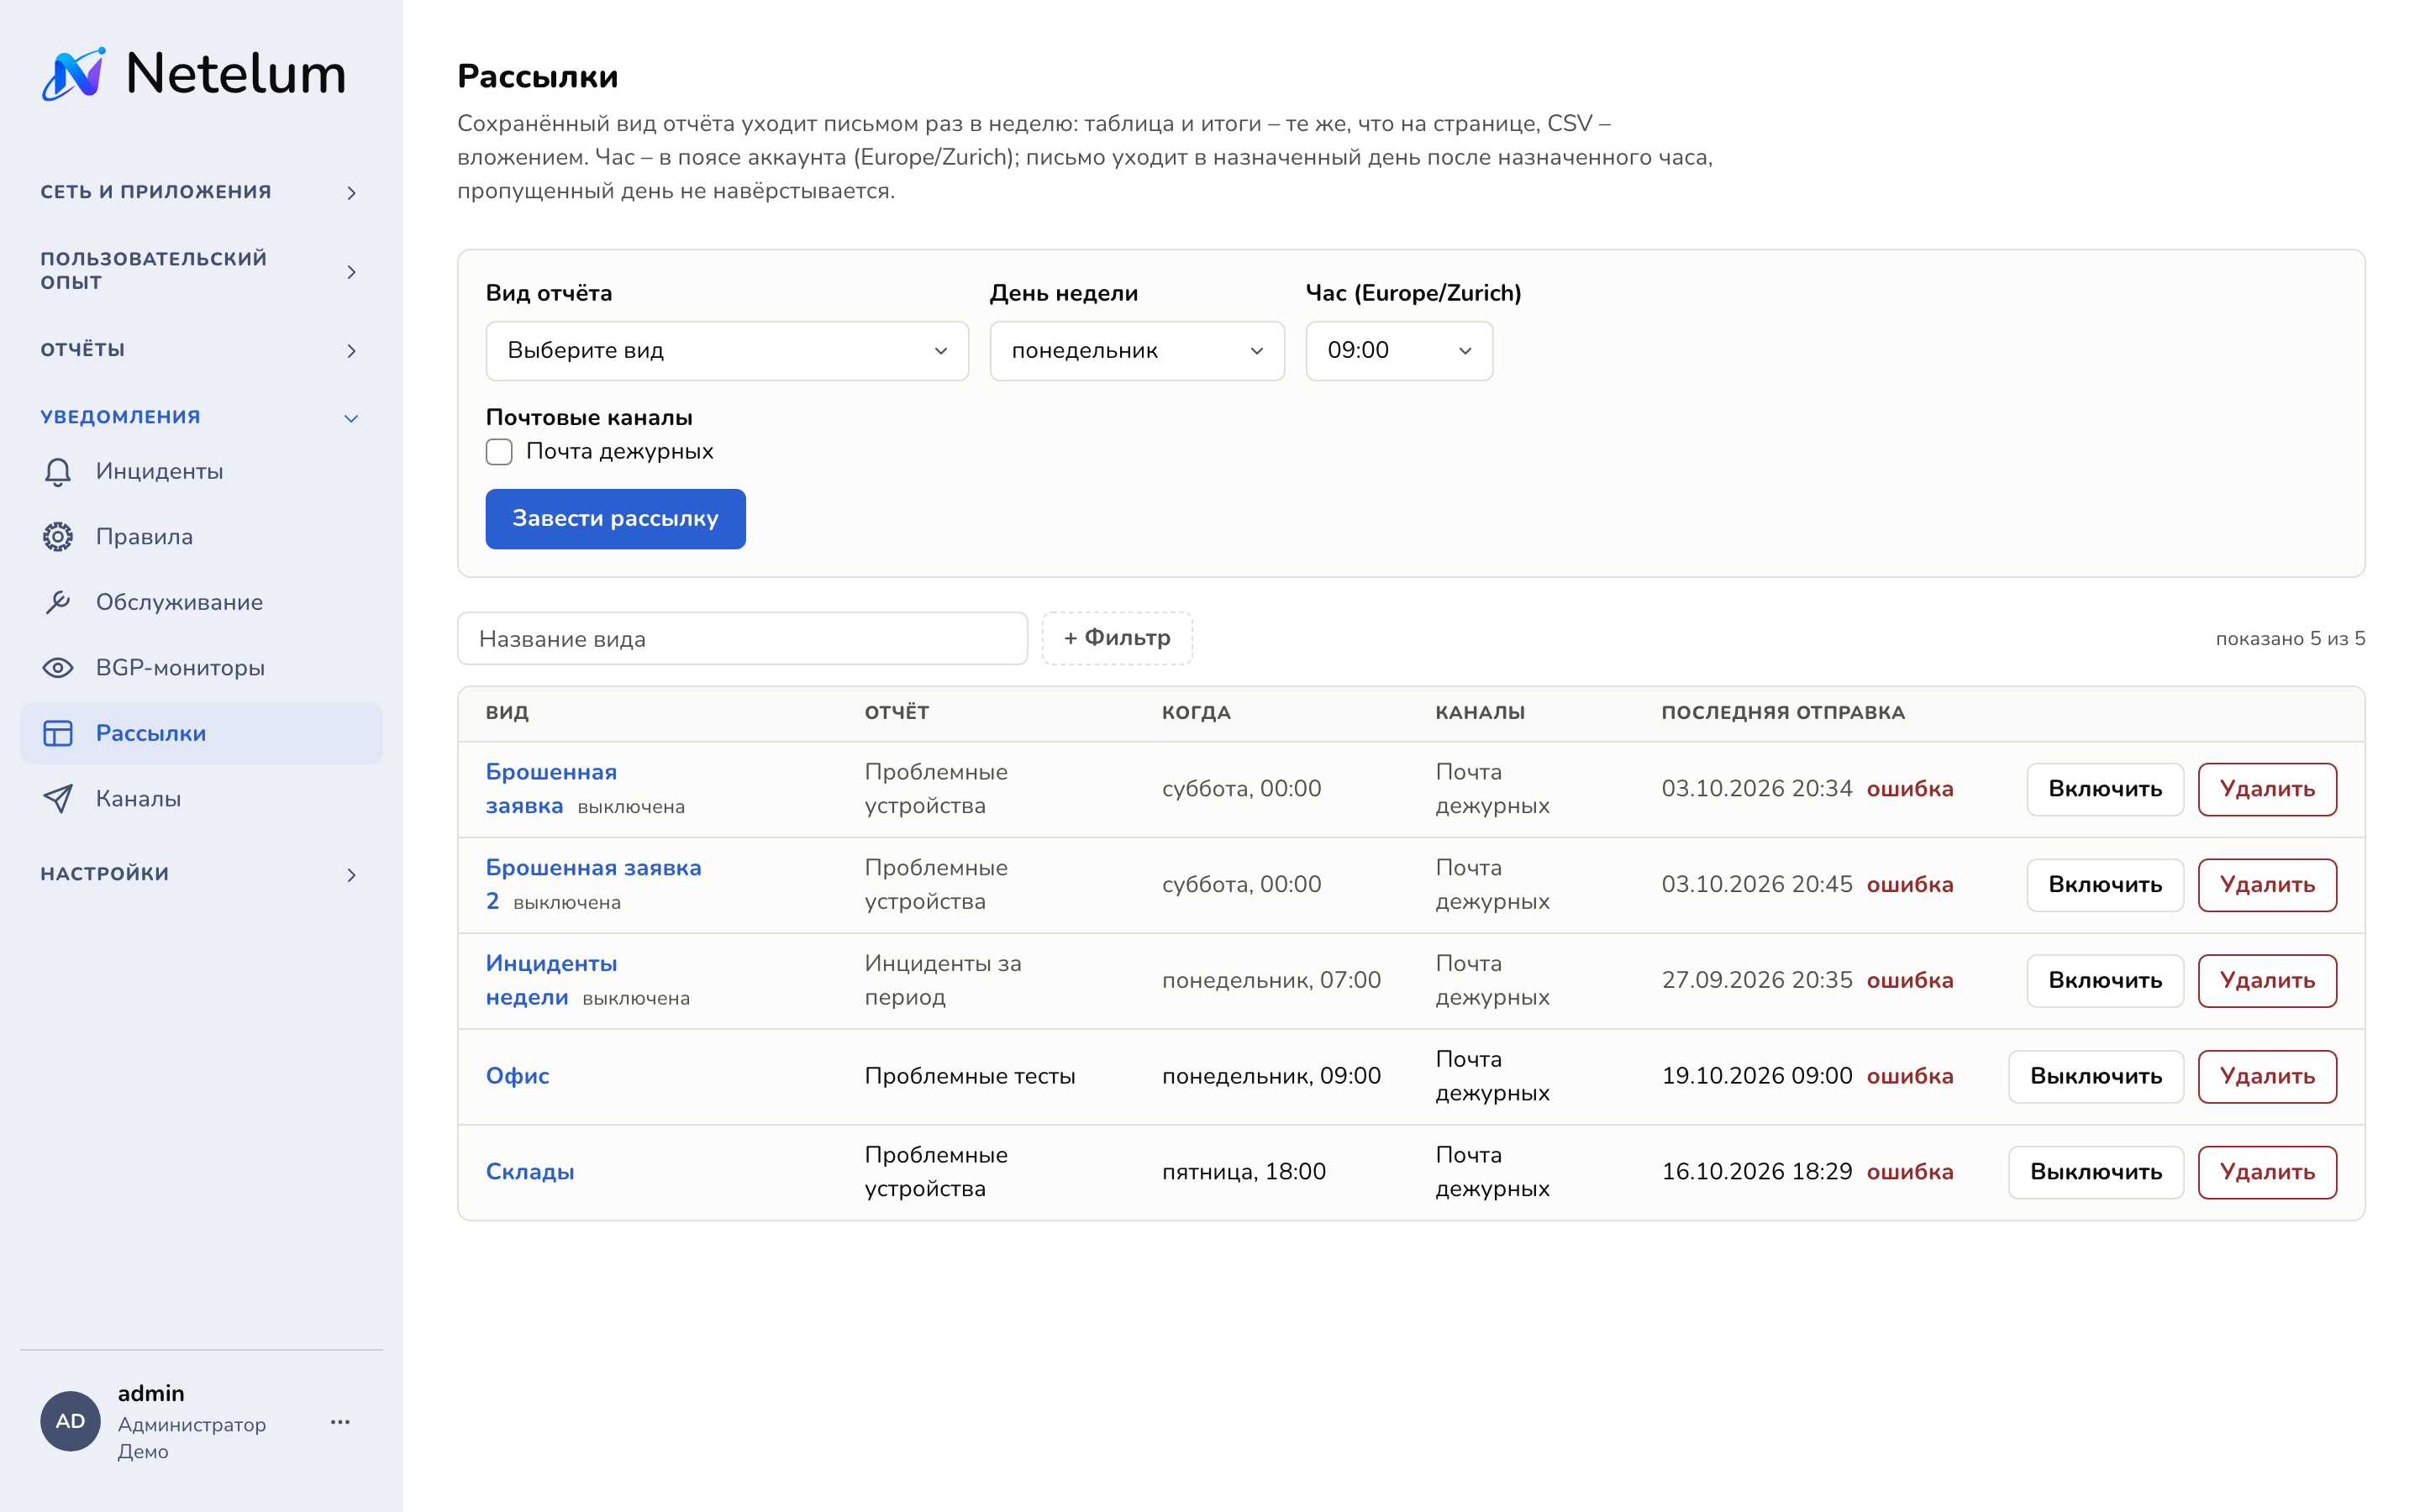This screenshot has width=2420, height=1512.
Task: Open Инциденты bell icon in sidebar
Action: 58,472
